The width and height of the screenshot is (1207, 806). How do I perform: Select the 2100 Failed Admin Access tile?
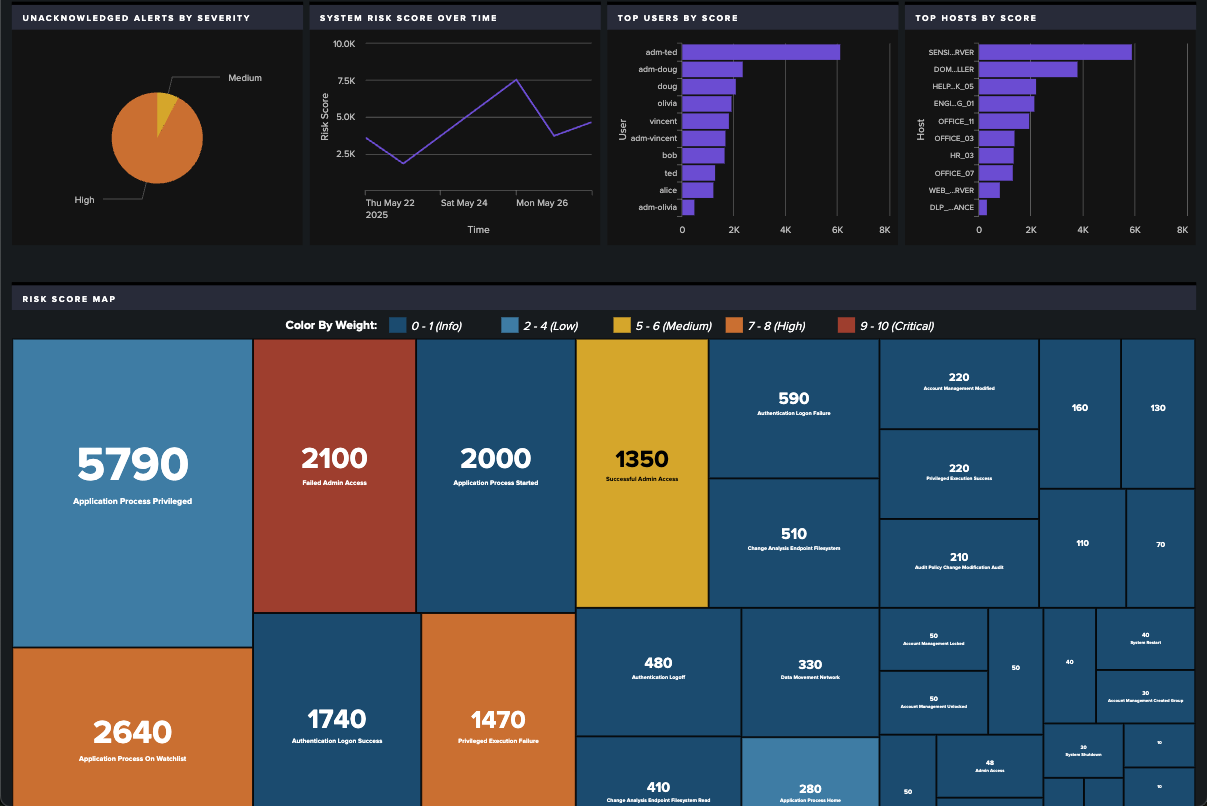334,476
